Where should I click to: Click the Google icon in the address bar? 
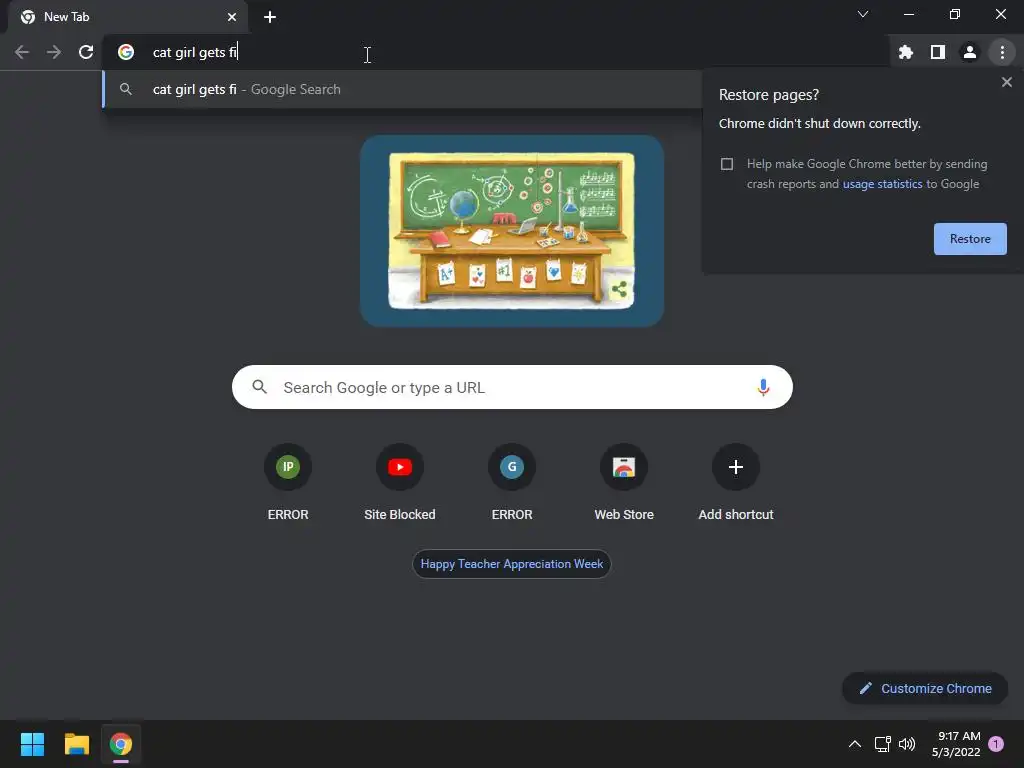pyautogui.click(x=126, y=52)
